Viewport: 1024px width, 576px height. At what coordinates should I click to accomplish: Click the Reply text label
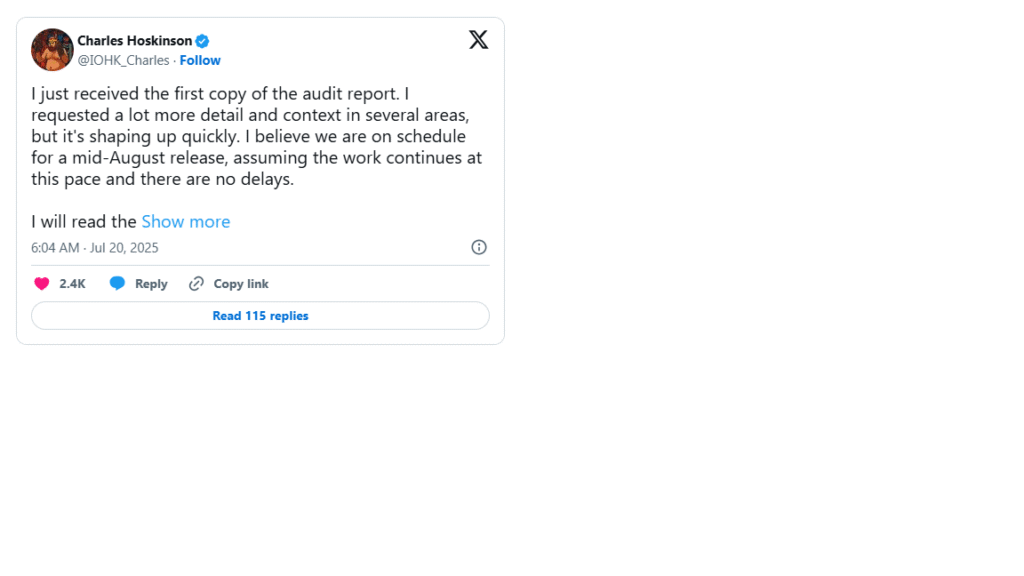click(x=151, y=284)
